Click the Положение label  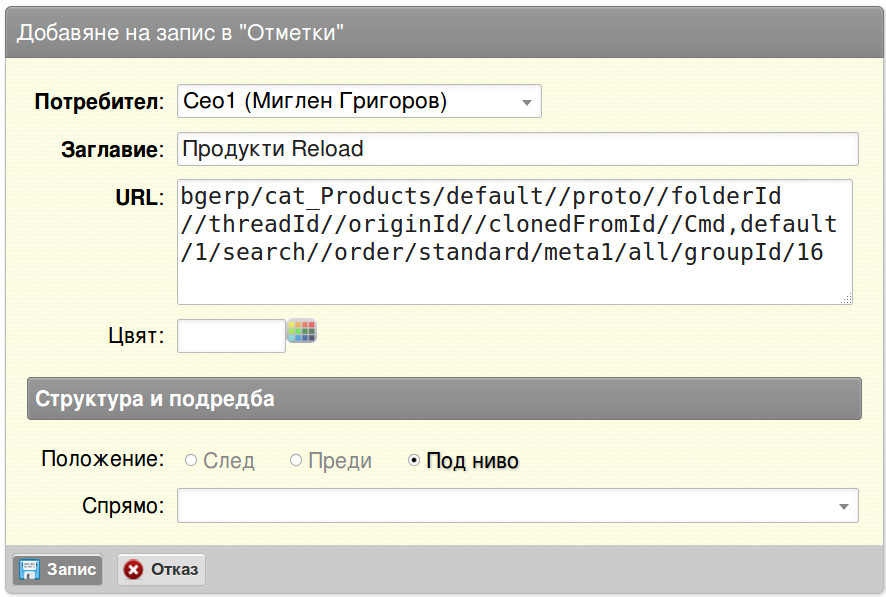(x=103, y=459)
